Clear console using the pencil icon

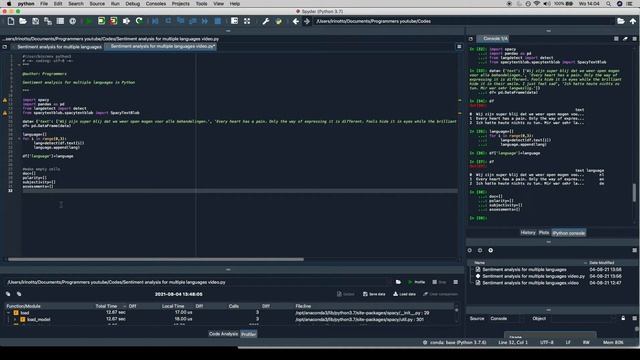pos(625,38)
